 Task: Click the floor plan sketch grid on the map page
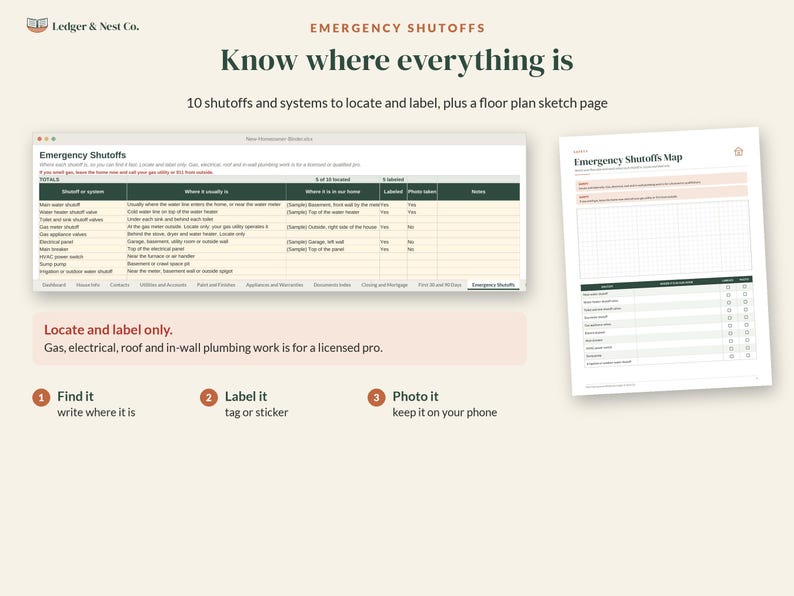click(x=664, y=239)
